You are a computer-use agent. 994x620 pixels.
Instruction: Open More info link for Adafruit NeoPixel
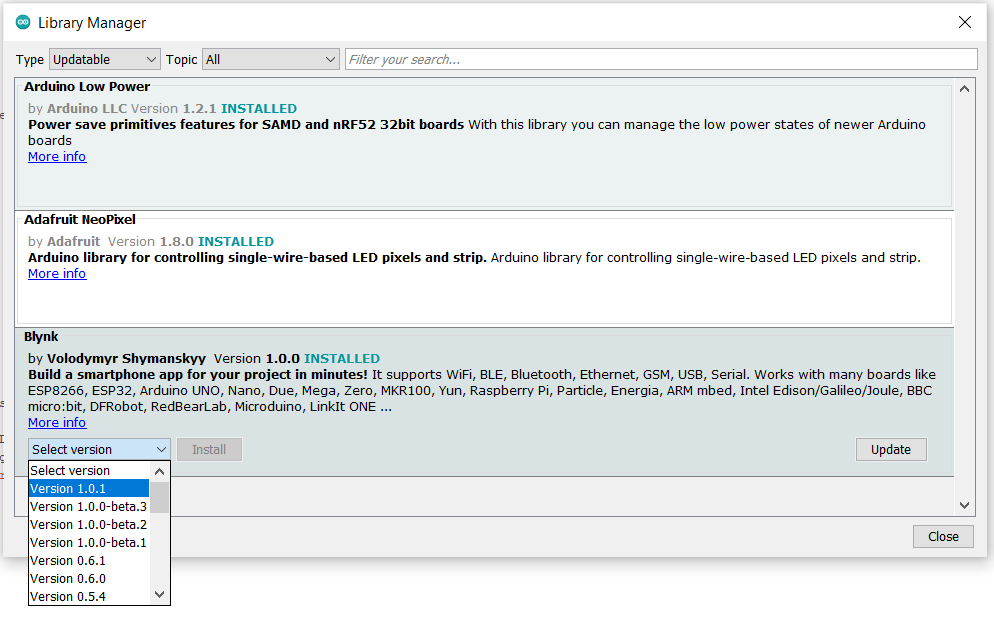coord(57,274)
